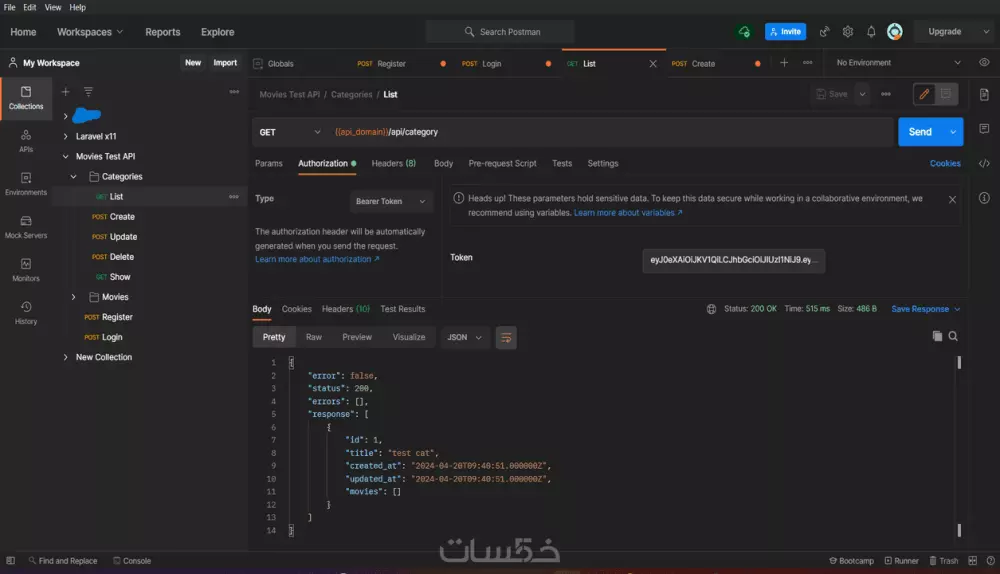Copy response body with copy icon

click(937, 336)
